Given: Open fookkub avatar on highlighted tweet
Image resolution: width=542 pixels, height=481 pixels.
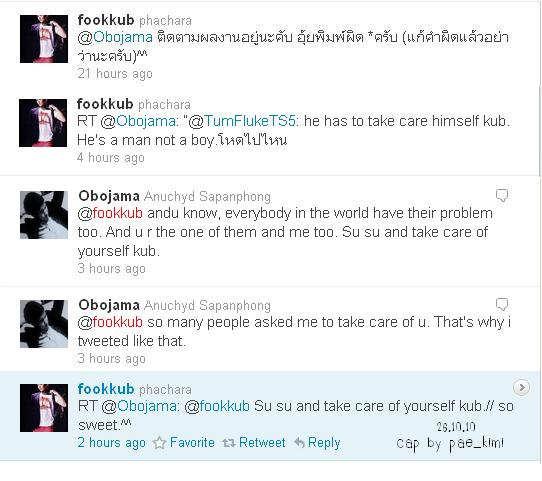Looking at the screenshot, I should [44, 408].
